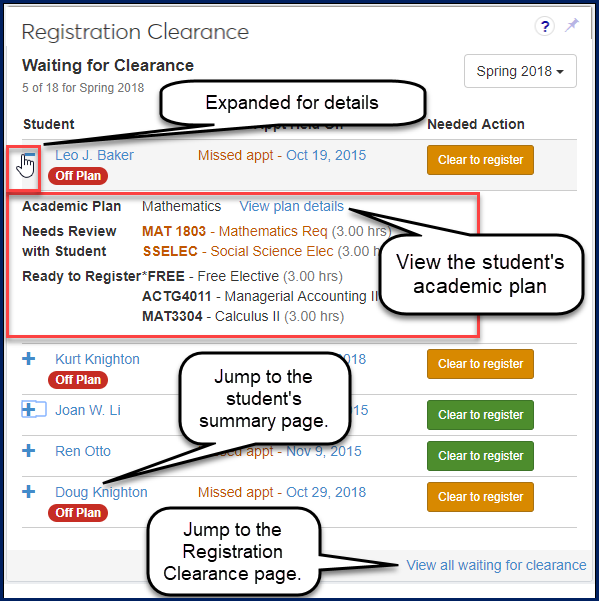599x601 pixels.
Task: Select ACTG4011 Managerial Accounting entry
Action: coord(260,296)
